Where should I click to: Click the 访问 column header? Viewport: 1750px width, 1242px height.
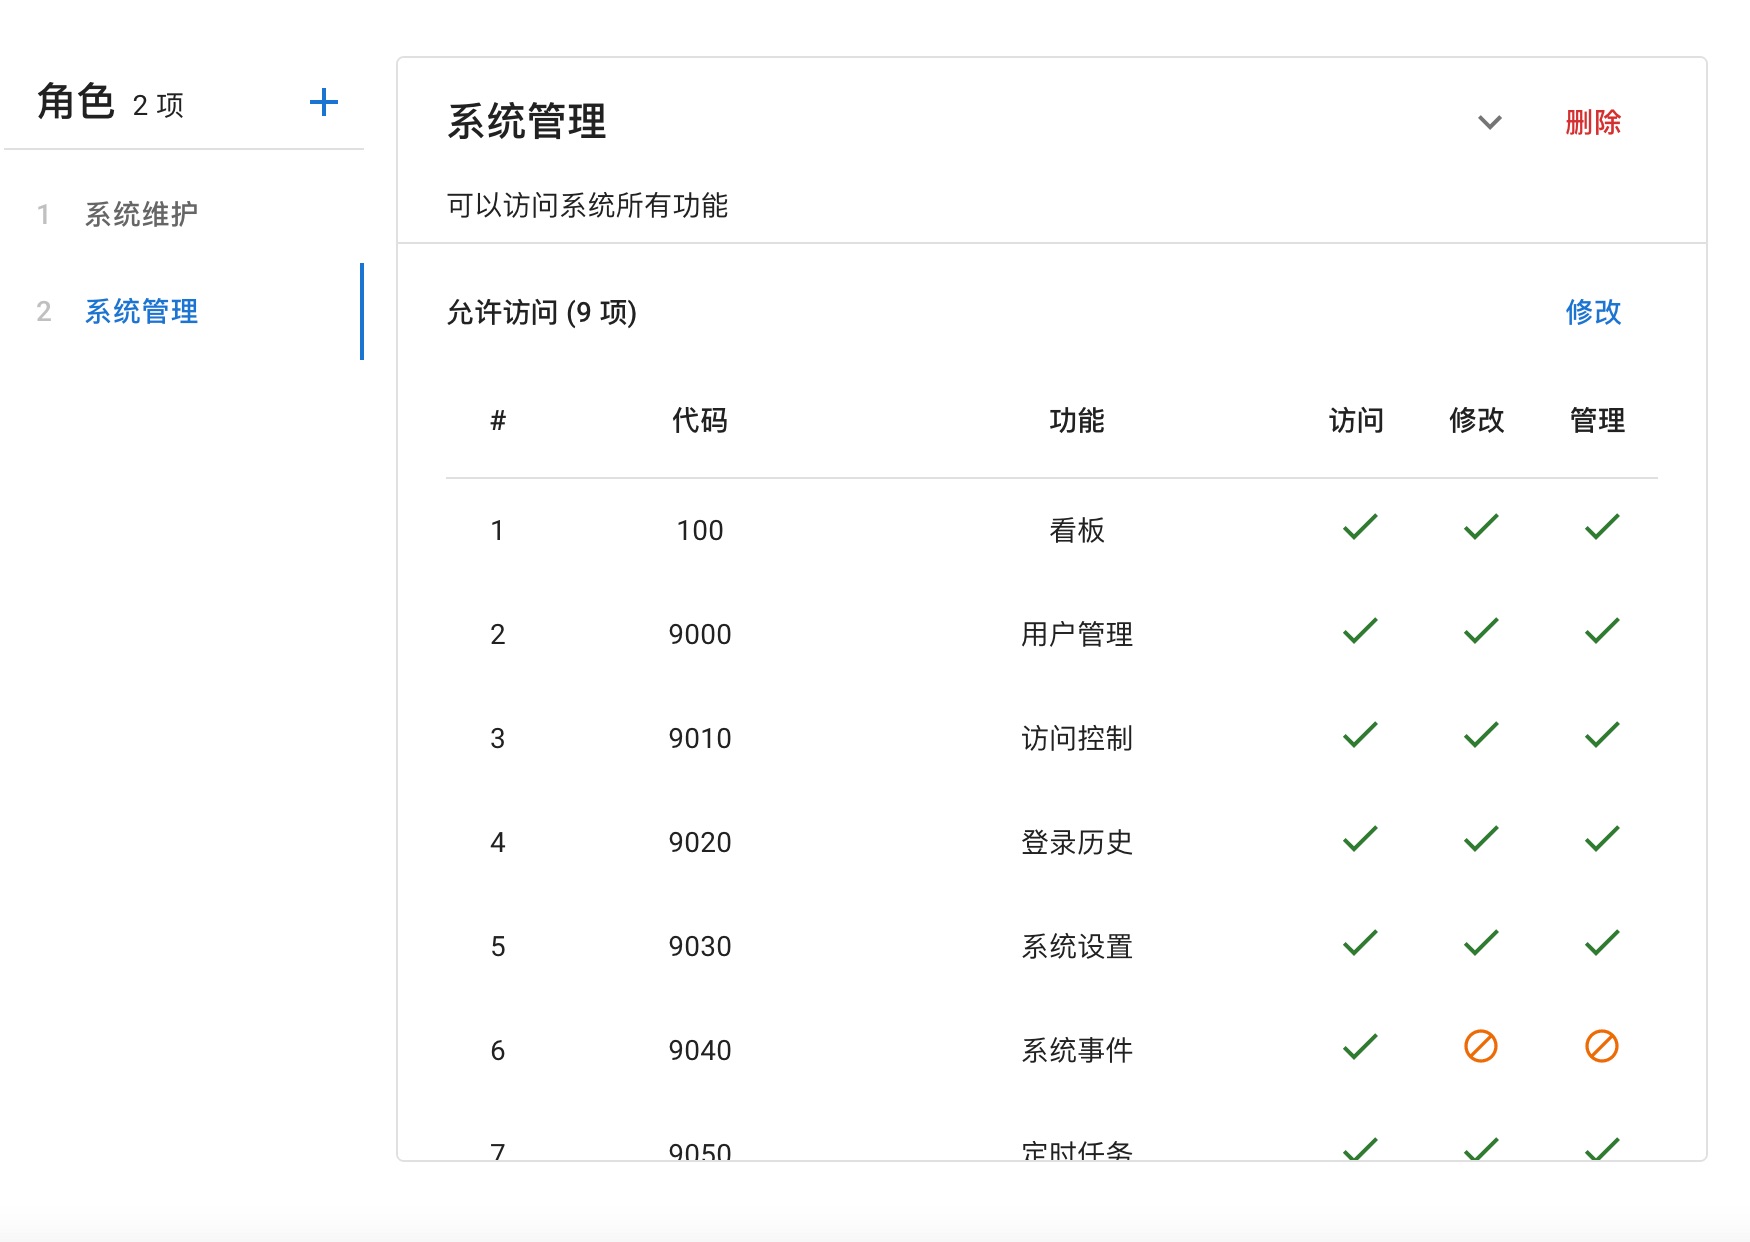[1356, 420]
